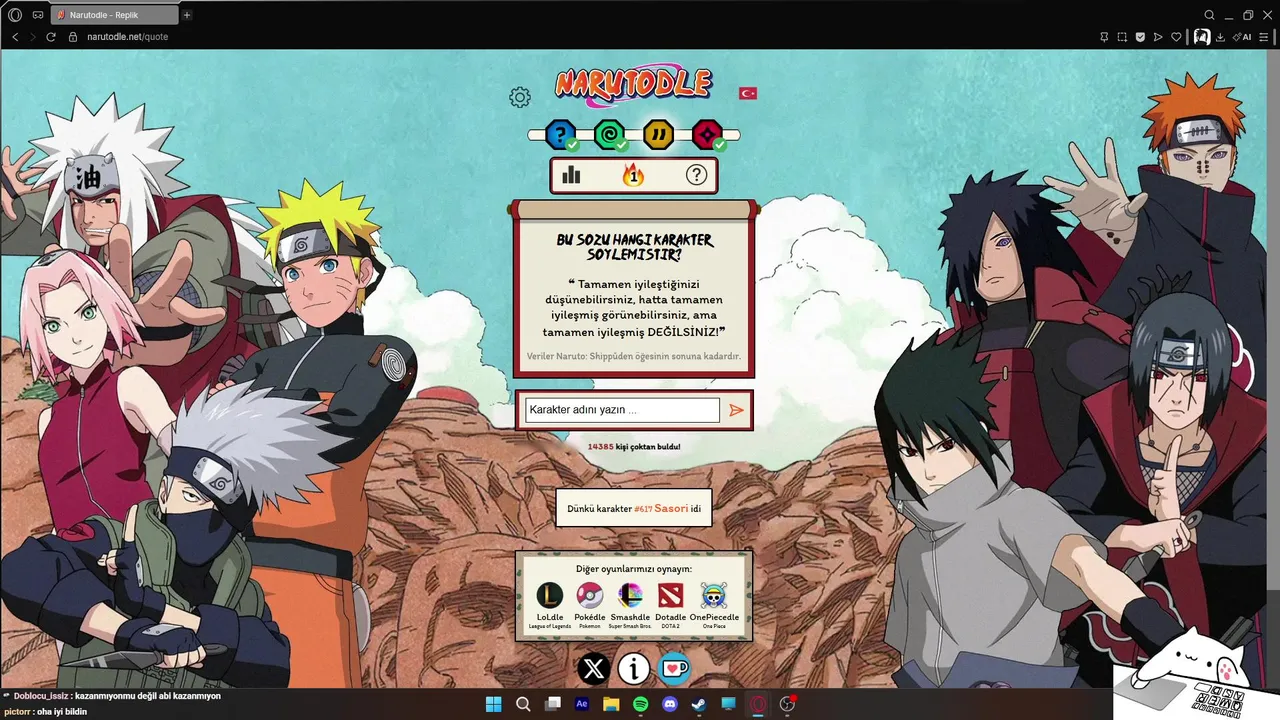Open Spotify from the taskbar
This screenshot has height=720, width=1280.
click(x=641, y=704)
